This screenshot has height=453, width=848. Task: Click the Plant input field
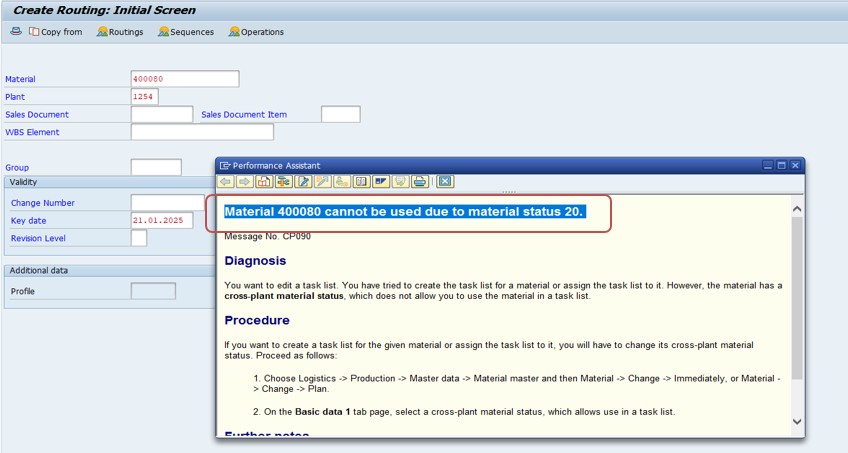click(144, 97)
